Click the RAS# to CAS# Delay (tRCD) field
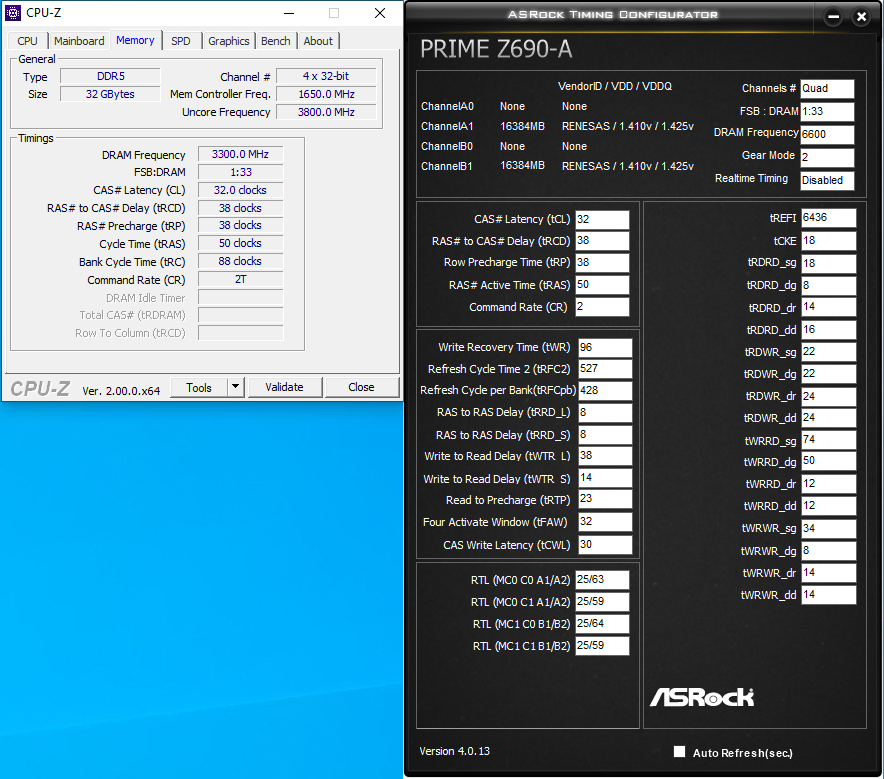Image resolution: width=884 pixels, height=779 pixels. (602, 241)
